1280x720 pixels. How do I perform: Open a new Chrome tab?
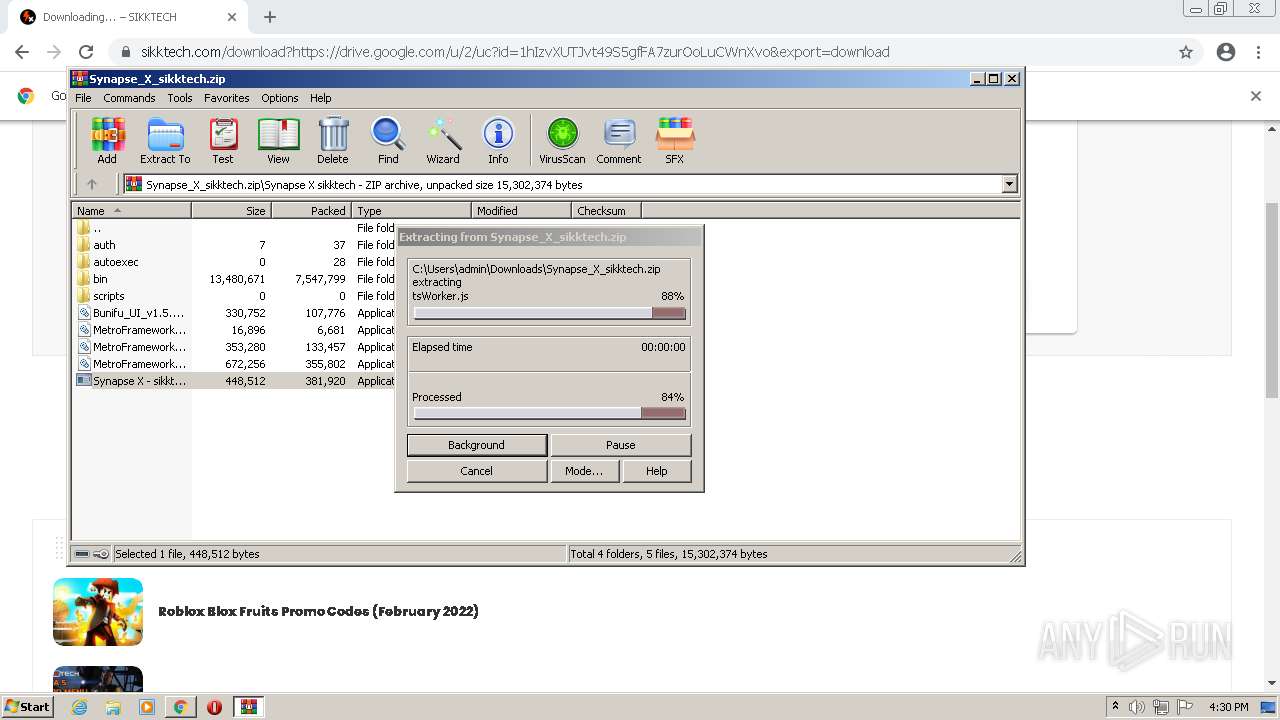[x=270, y=17]
